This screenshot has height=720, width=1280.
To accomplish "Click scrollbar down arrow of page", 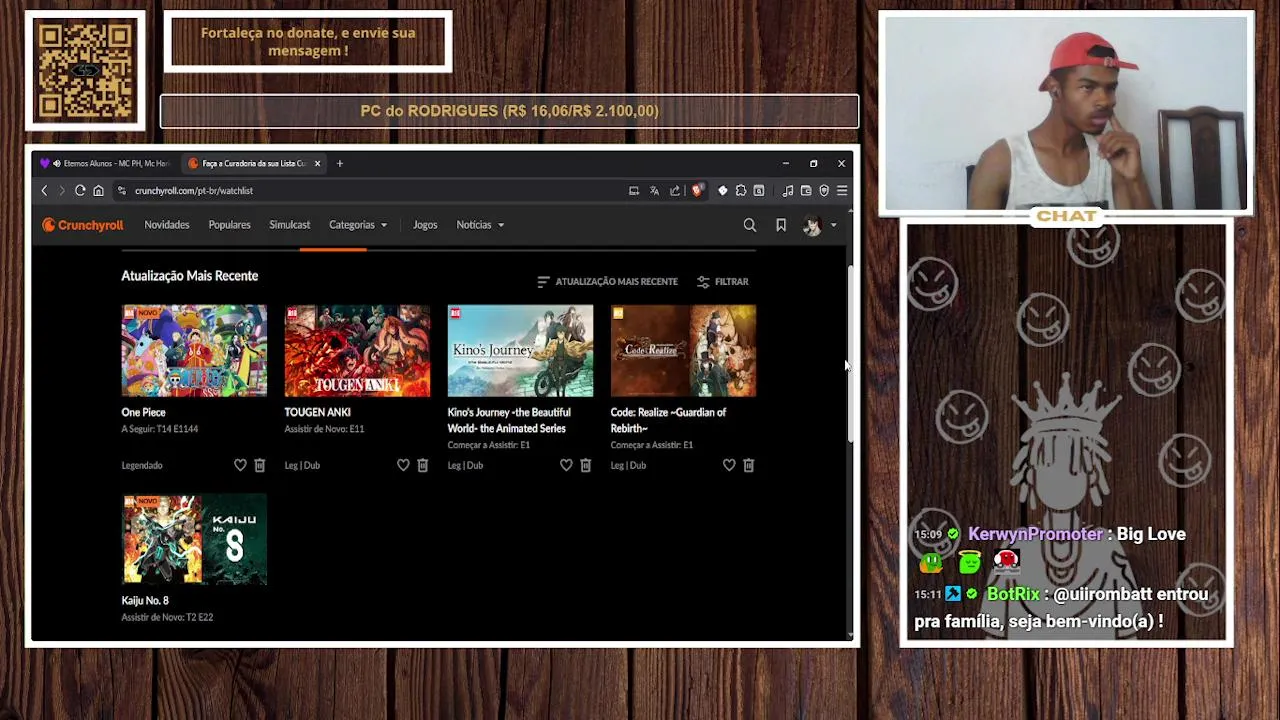I will 851,634.
